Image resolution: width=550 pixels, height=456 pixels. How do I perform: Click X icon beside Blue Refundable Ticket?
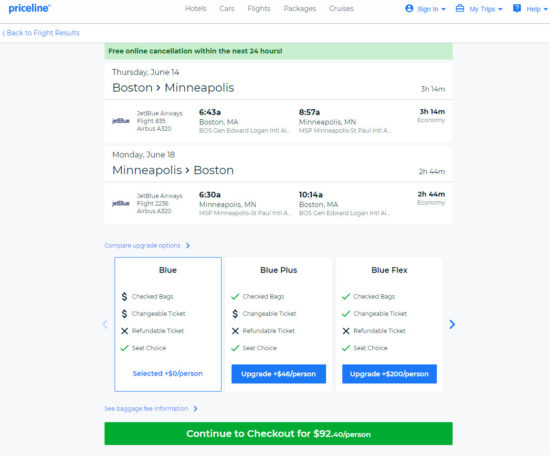(x=125, y=331)
